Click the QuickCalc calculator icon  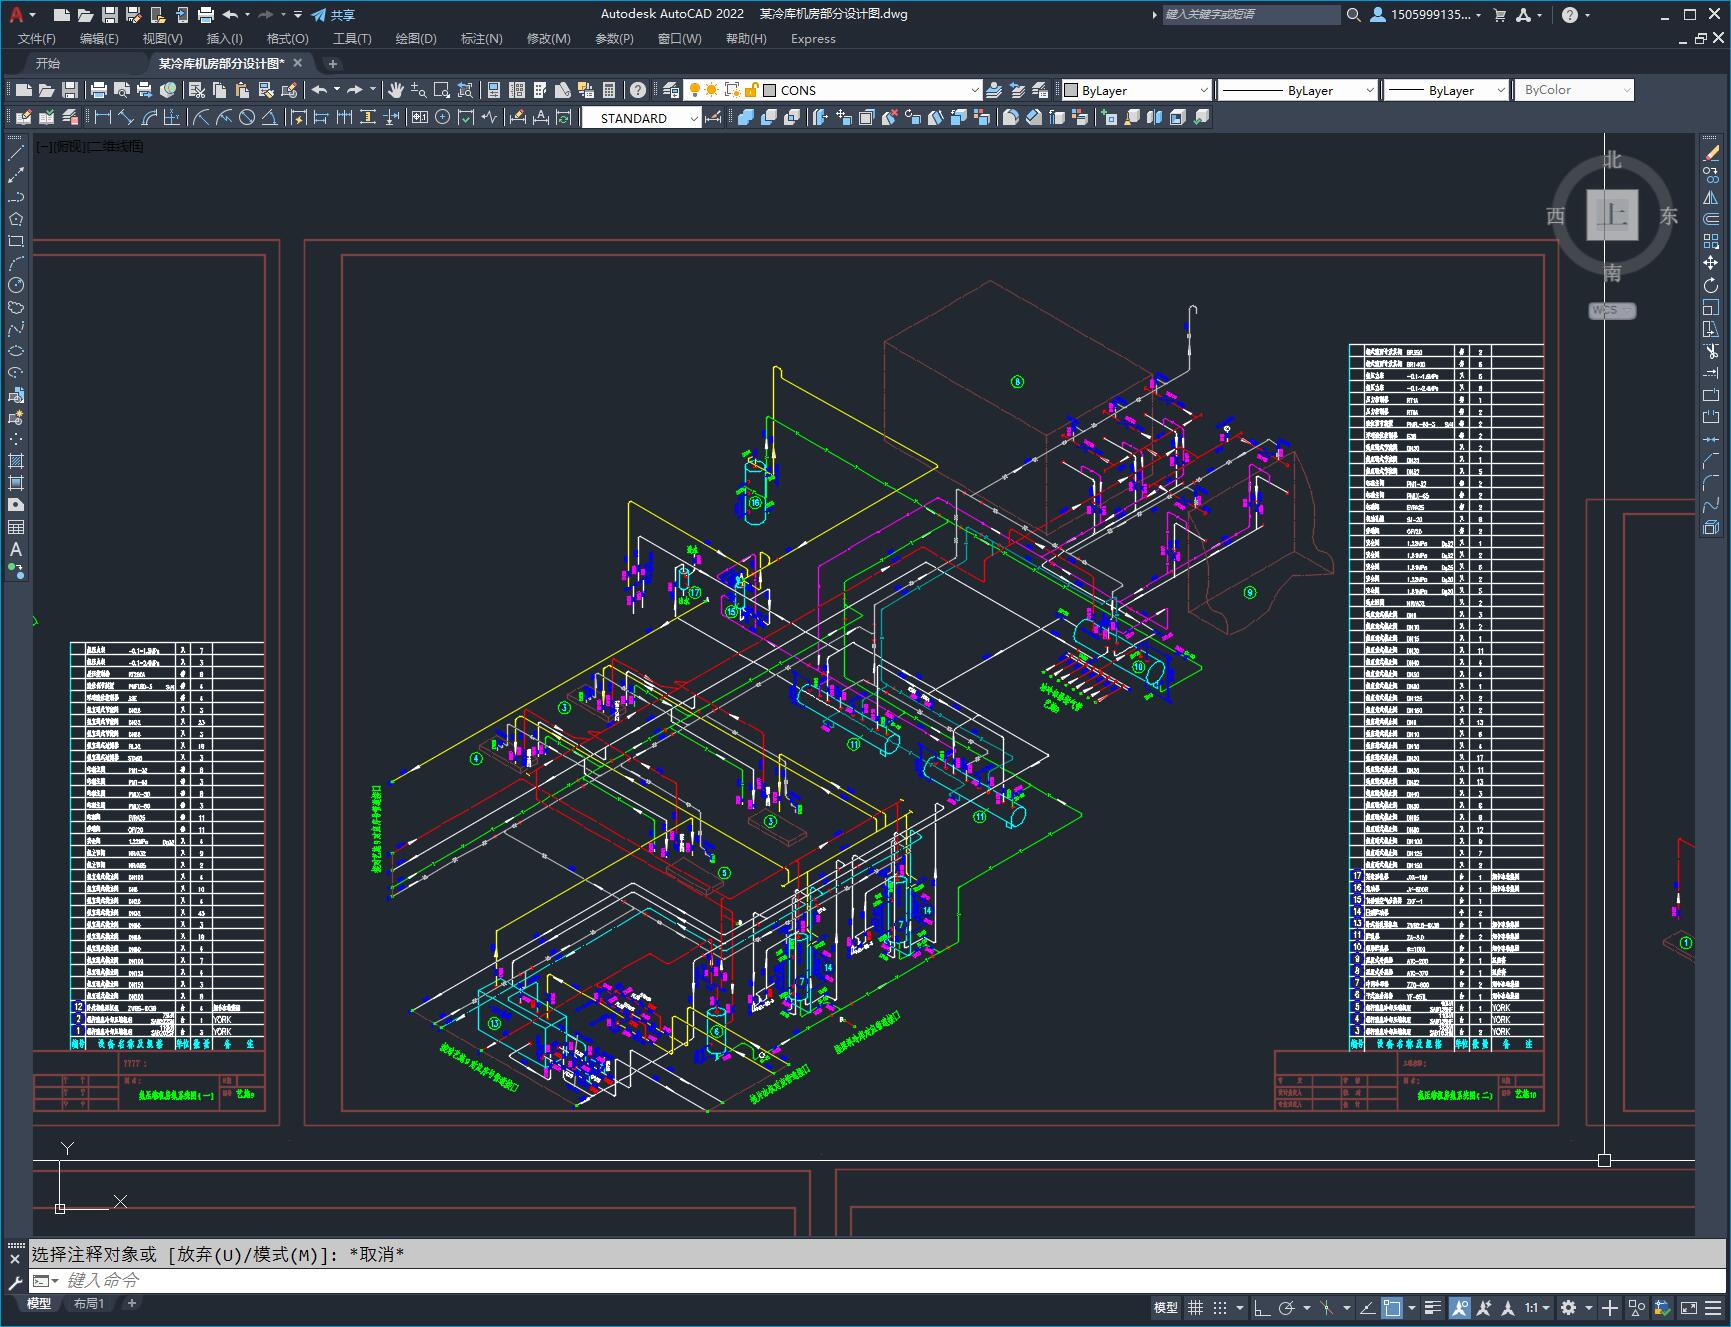609,90
